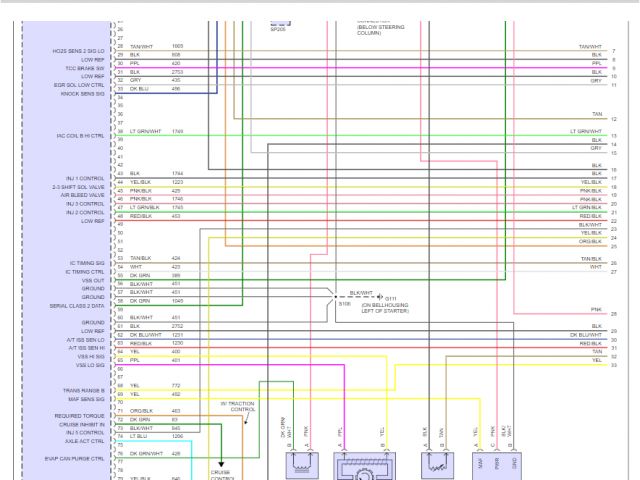The height and width of the screenshot is (480, 640).
Task: Click the Cruise Control arrow marker
Action: [x=221, y=464]
